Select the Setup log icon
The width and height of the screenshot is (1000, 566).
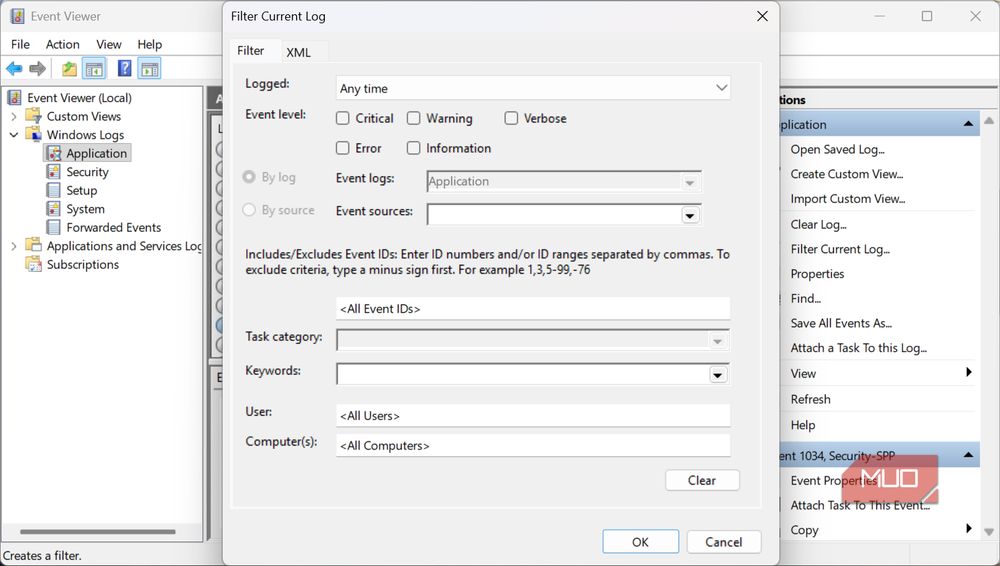point(54,190)
